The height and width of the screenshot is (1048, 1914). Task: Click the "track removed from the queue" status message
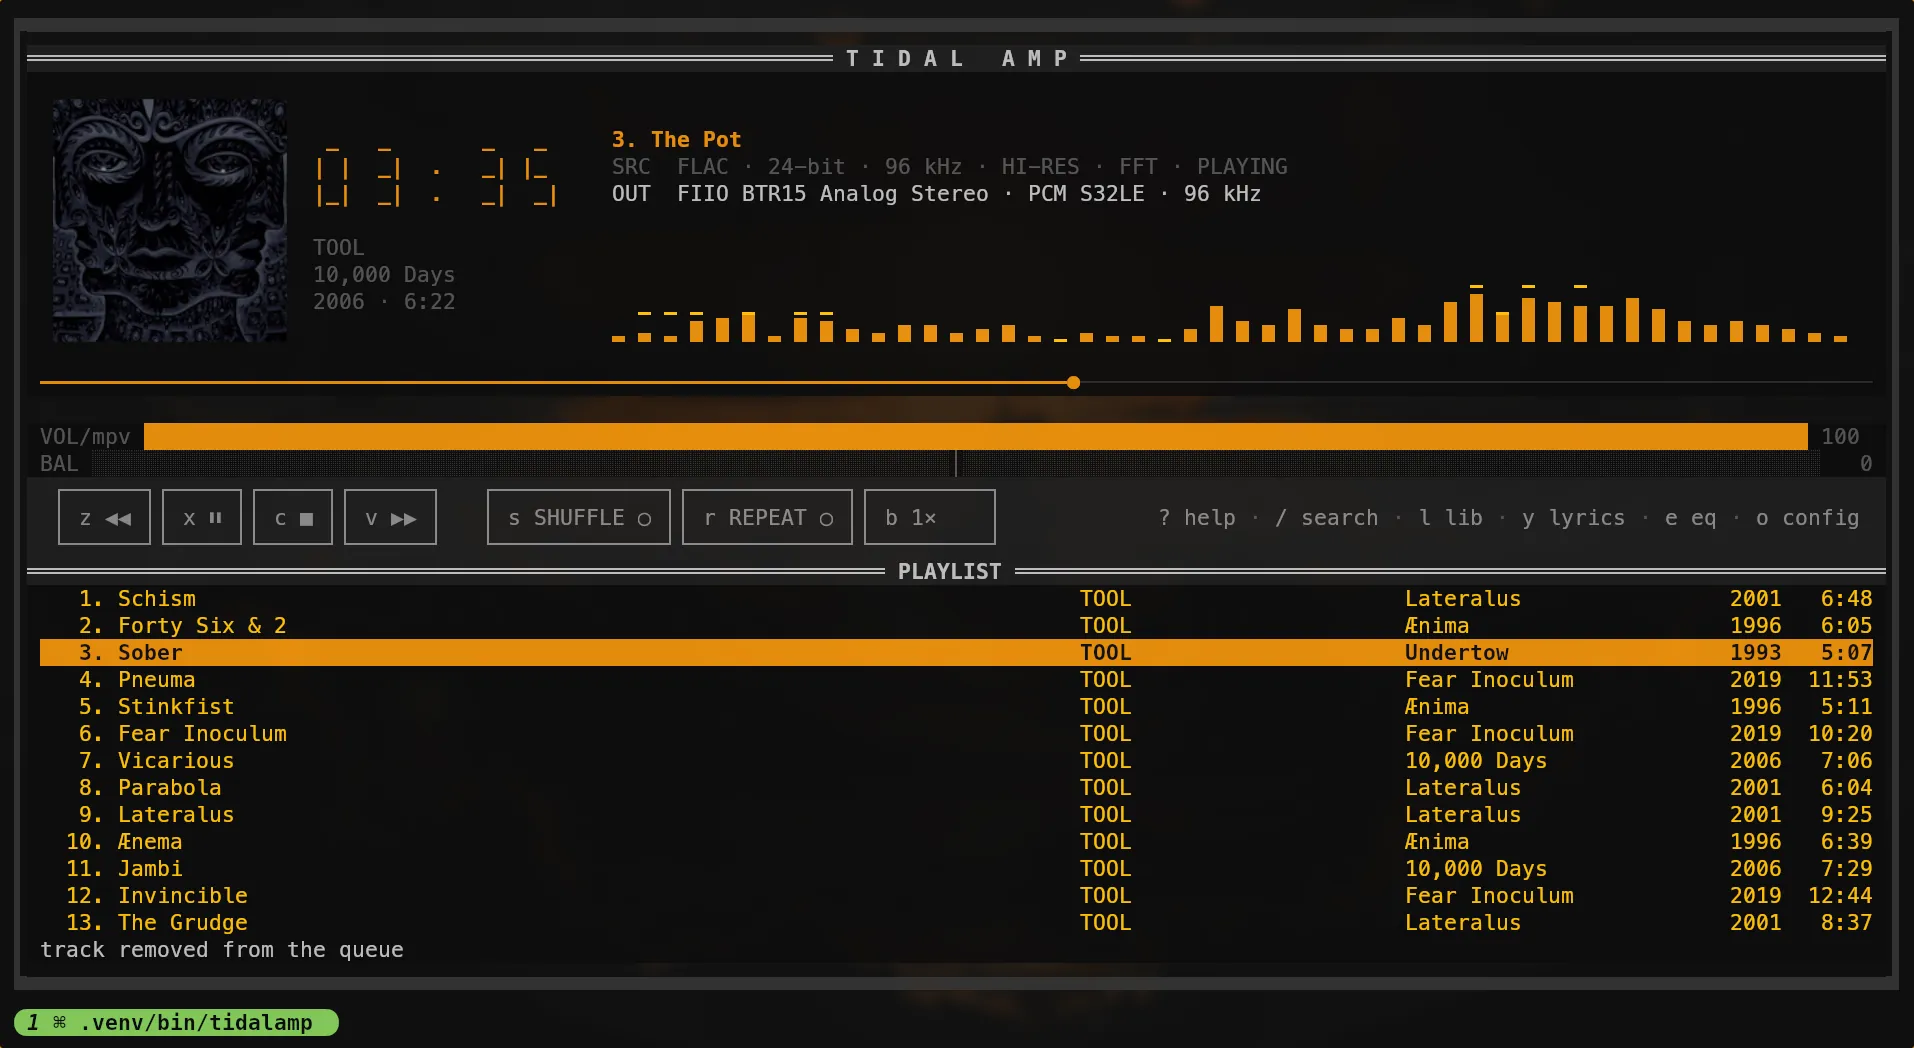222,949
